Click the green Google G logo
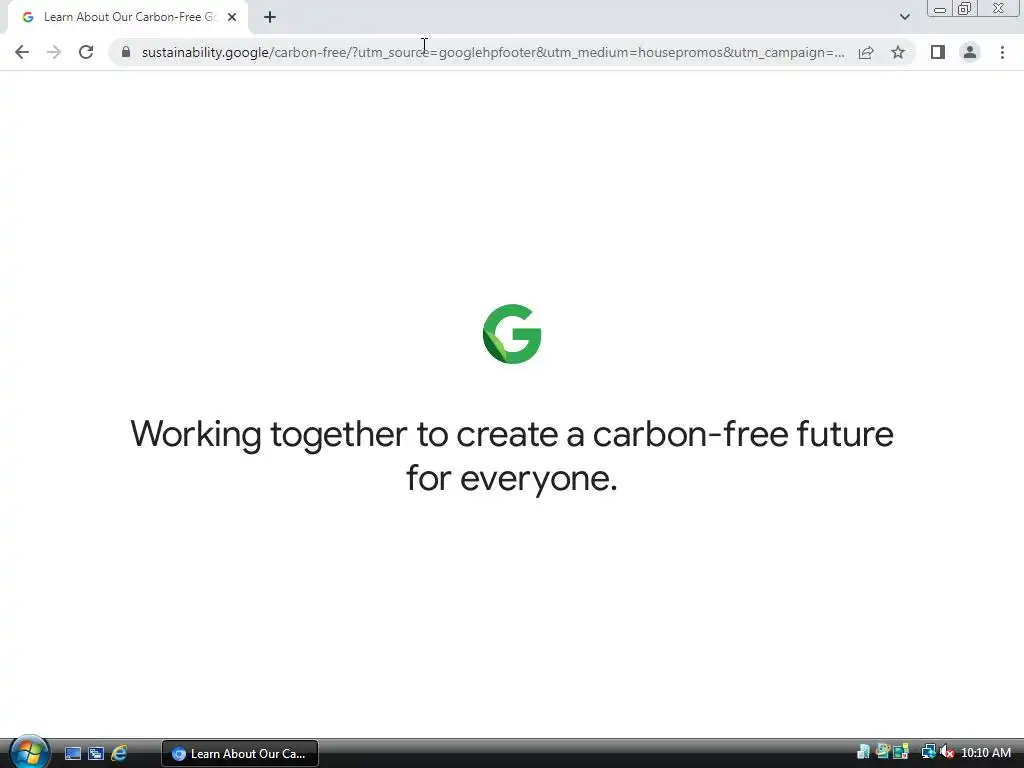This screenshot has height=768, width=1024. (512, 334)
